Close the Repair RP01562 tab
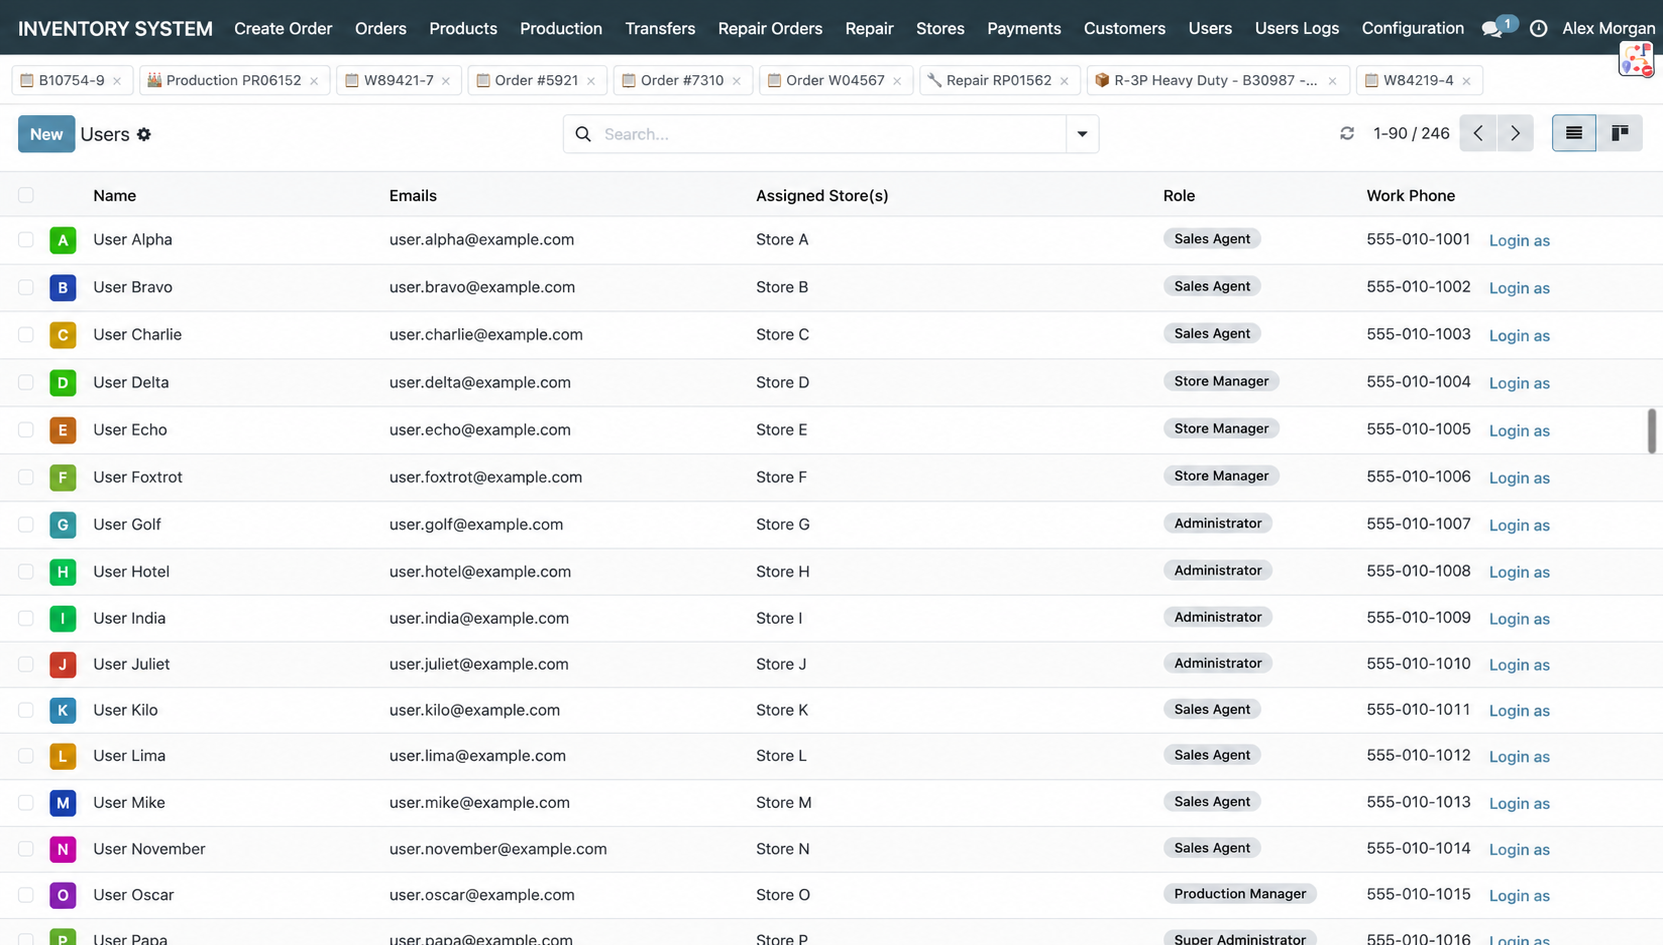This screenshot has width=1663, height=945. point(1064,81)
